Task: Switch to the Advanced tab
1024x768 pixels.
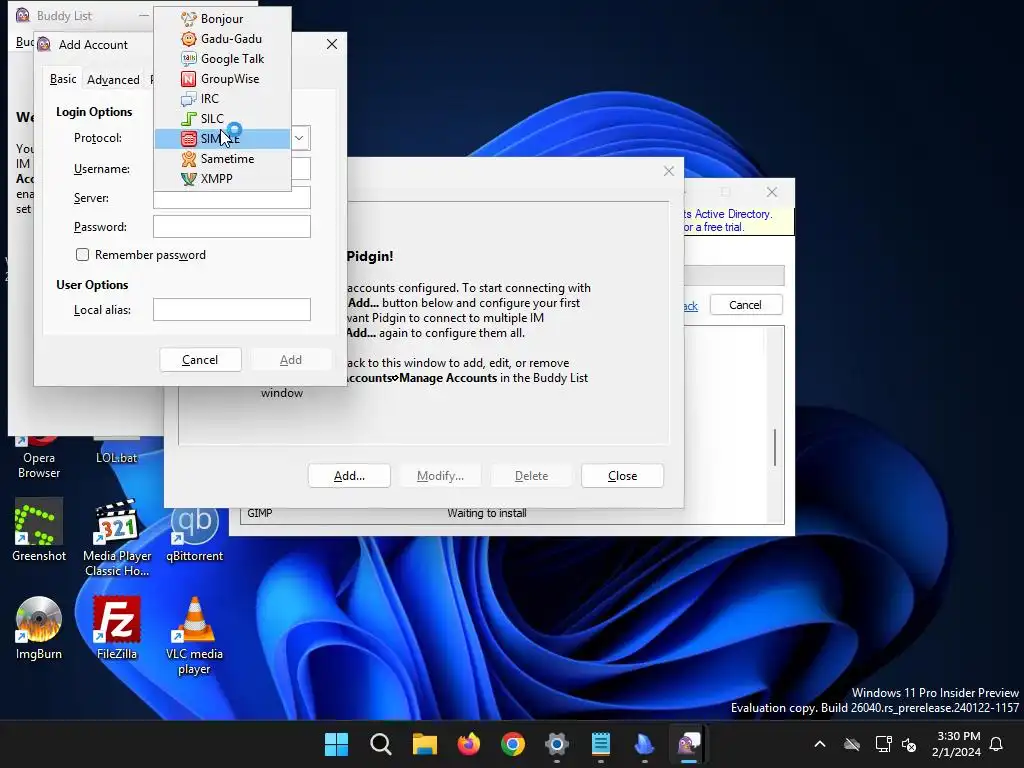Action: 113,80
